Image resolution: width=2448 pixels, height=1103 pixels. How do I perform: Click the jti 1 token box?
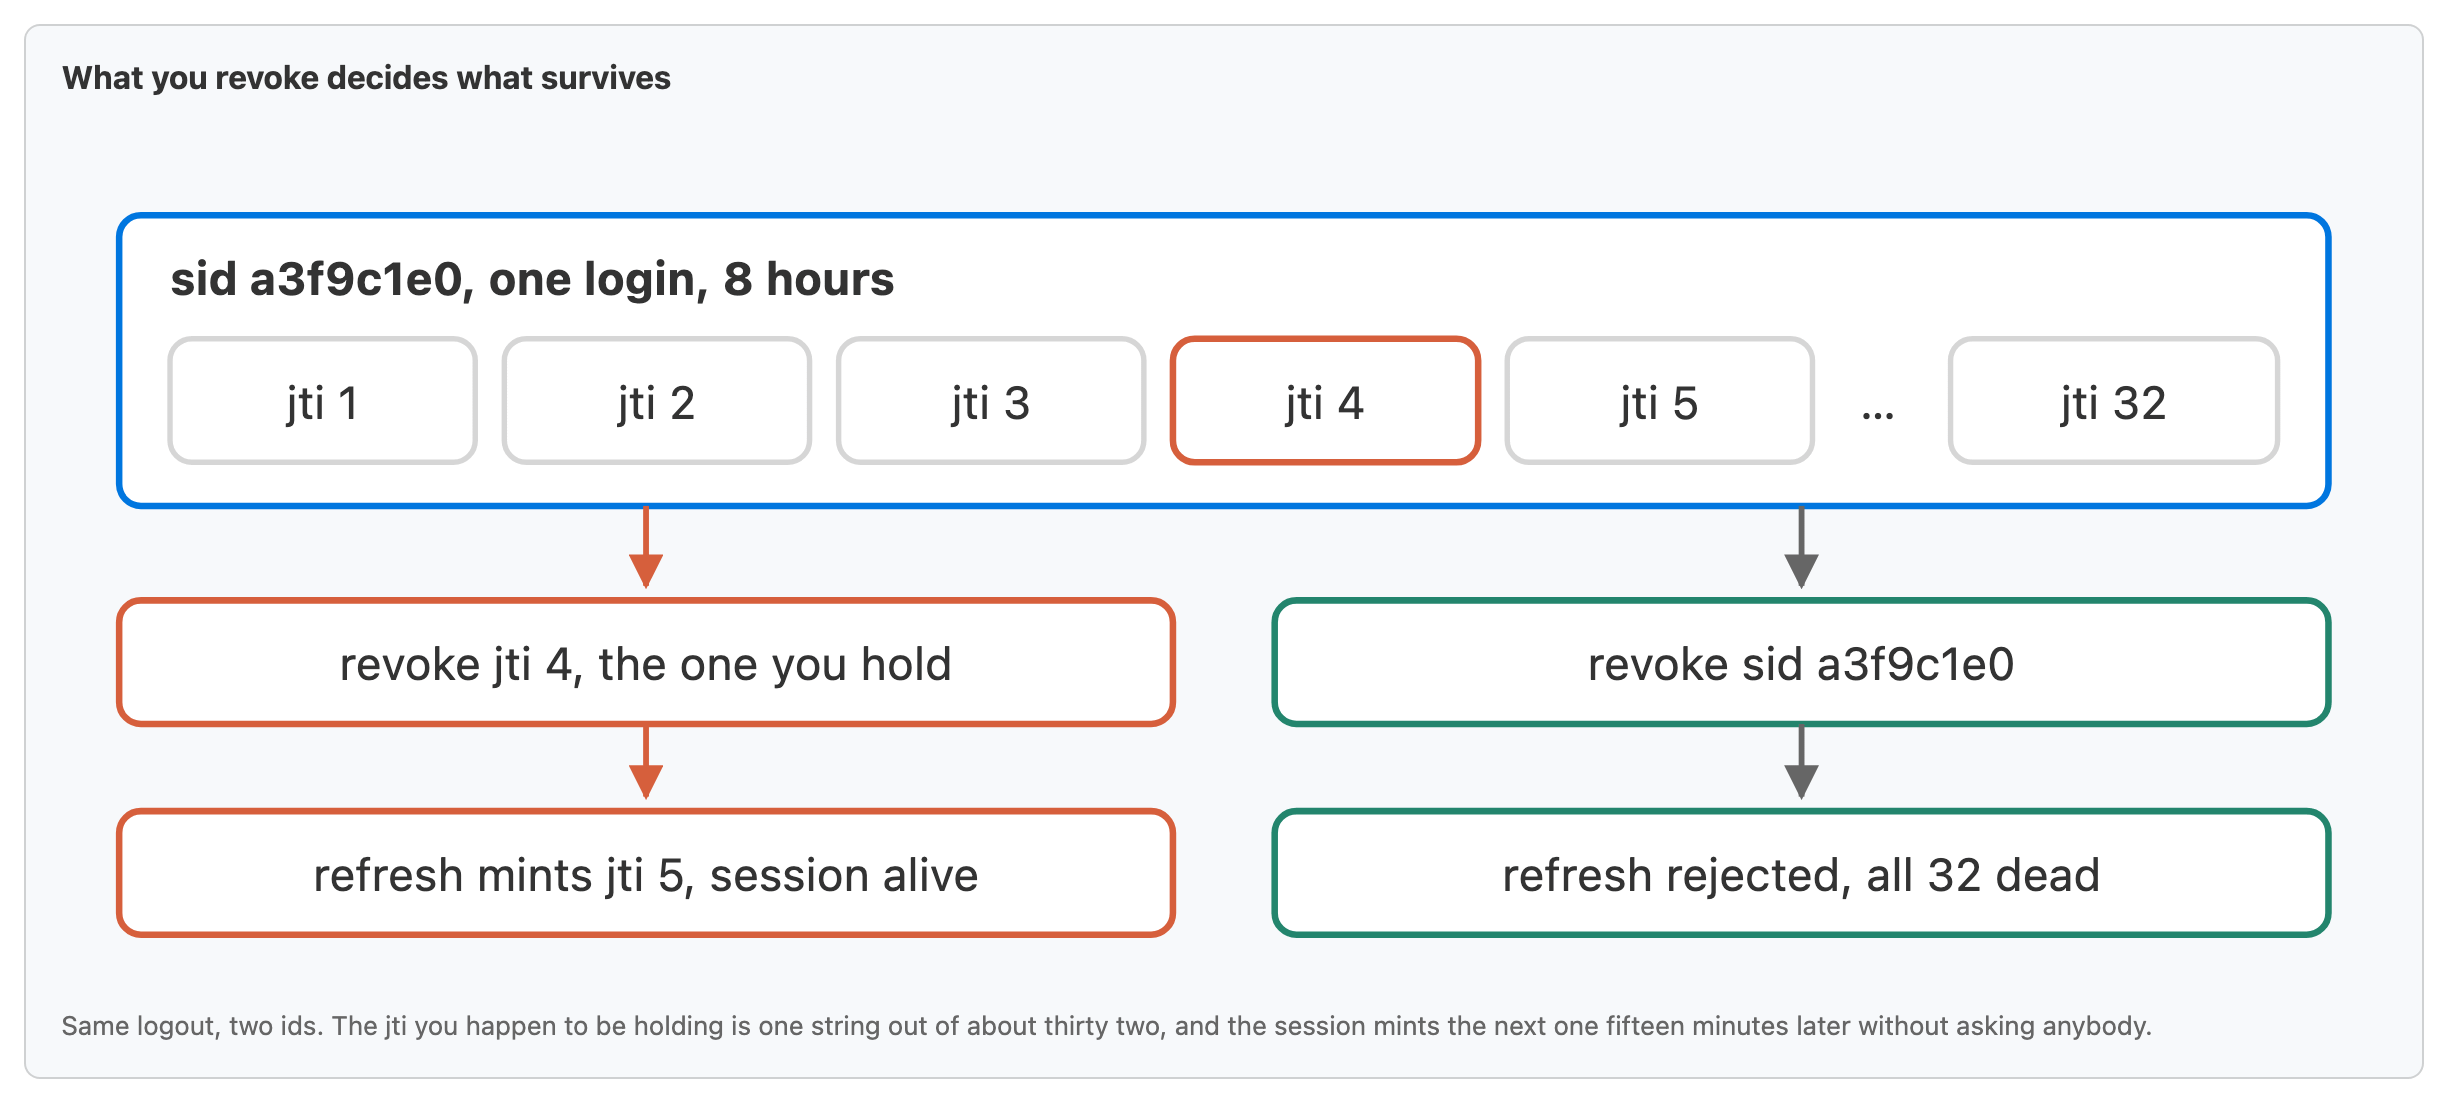pos(322,401)
